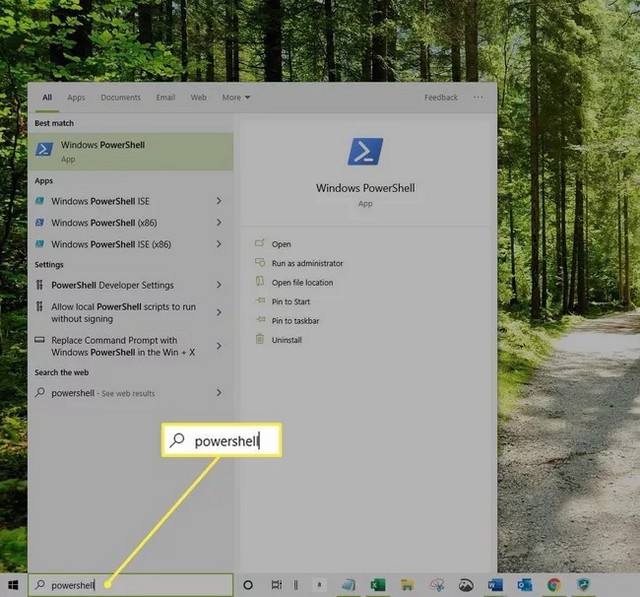Switch to the Documents search tab
The height and width of the screenshot is (597, 640).
pyautogui.click(x=120, y=98)
